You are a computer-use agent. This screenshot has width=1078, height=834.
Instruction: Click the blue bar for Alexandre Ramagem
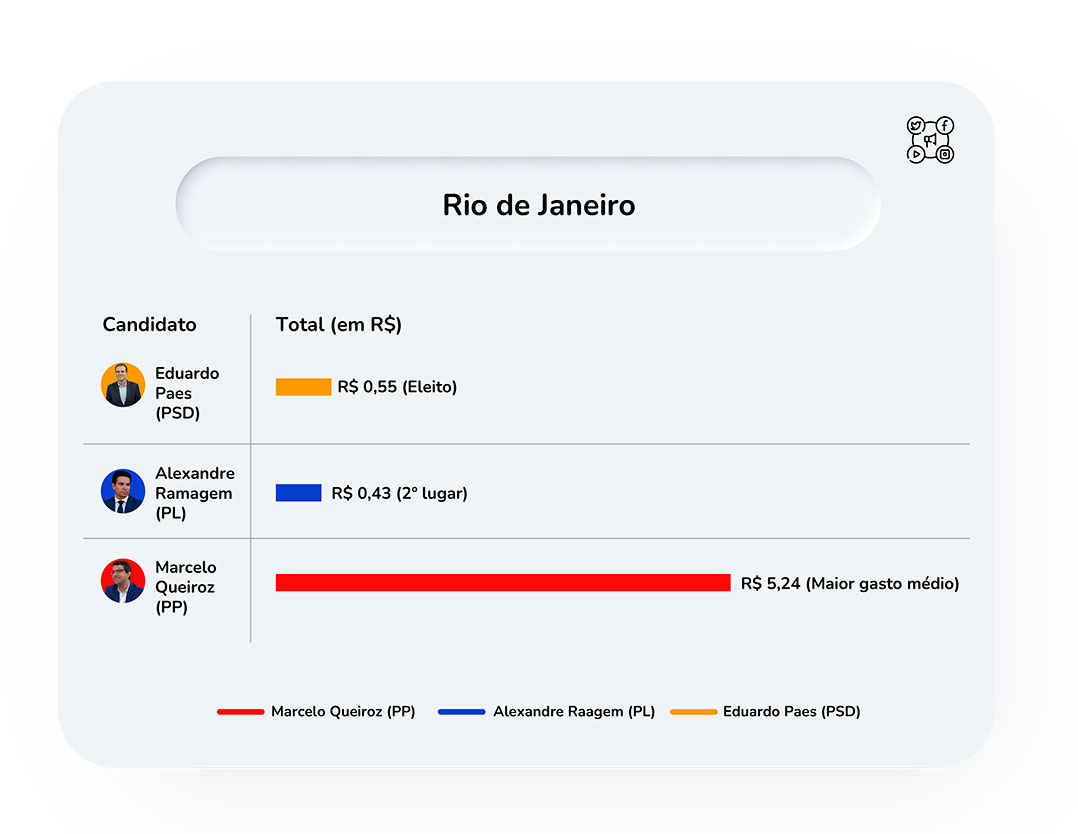[x=298, y=493]
